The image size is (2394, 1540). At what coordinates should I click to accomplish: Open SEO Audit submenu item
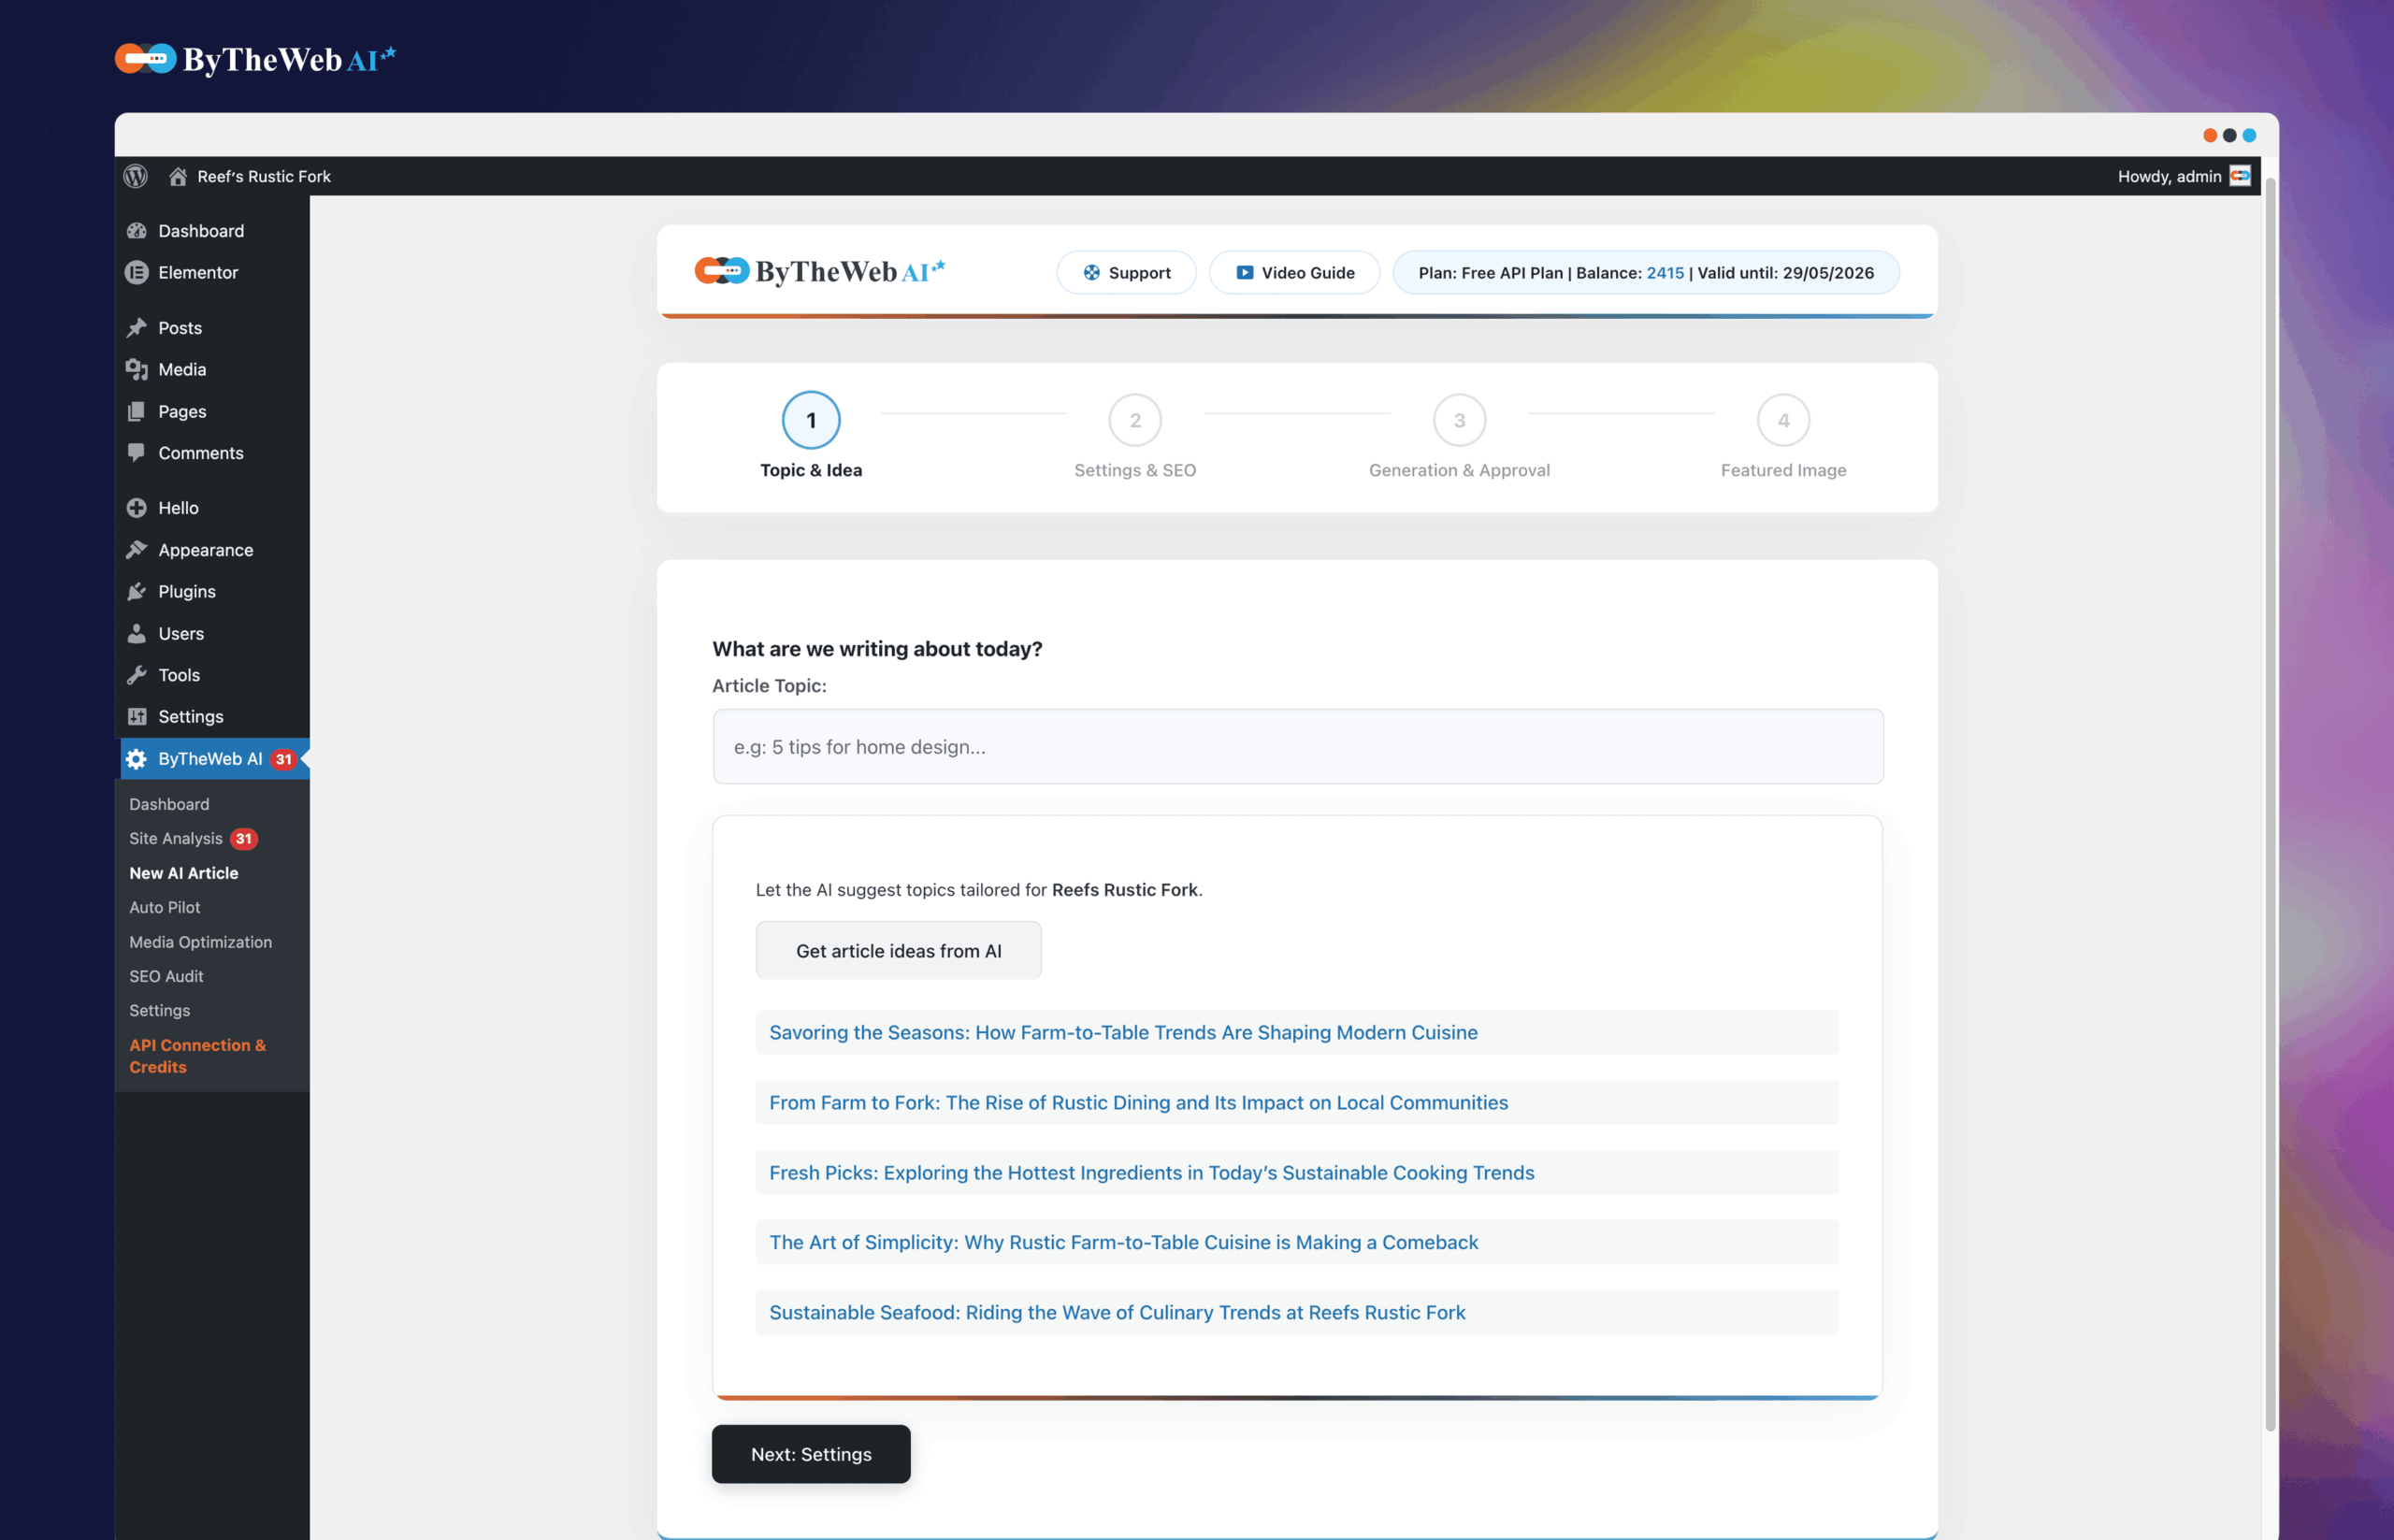pos(166,976)
